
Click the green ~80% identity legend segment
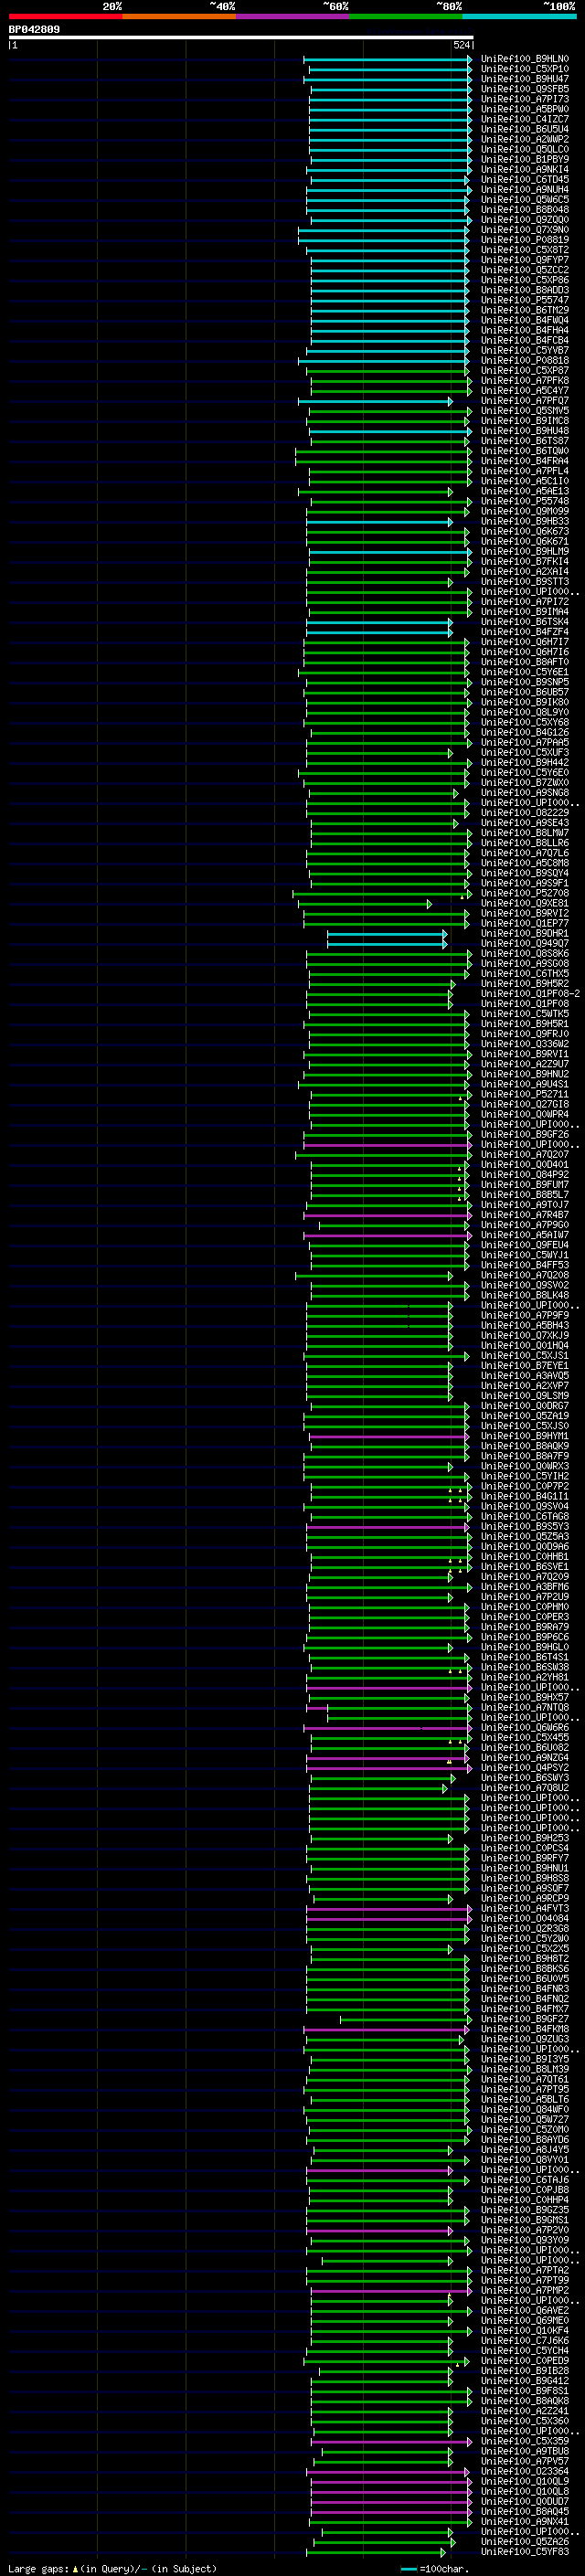(x=406, y=16)
